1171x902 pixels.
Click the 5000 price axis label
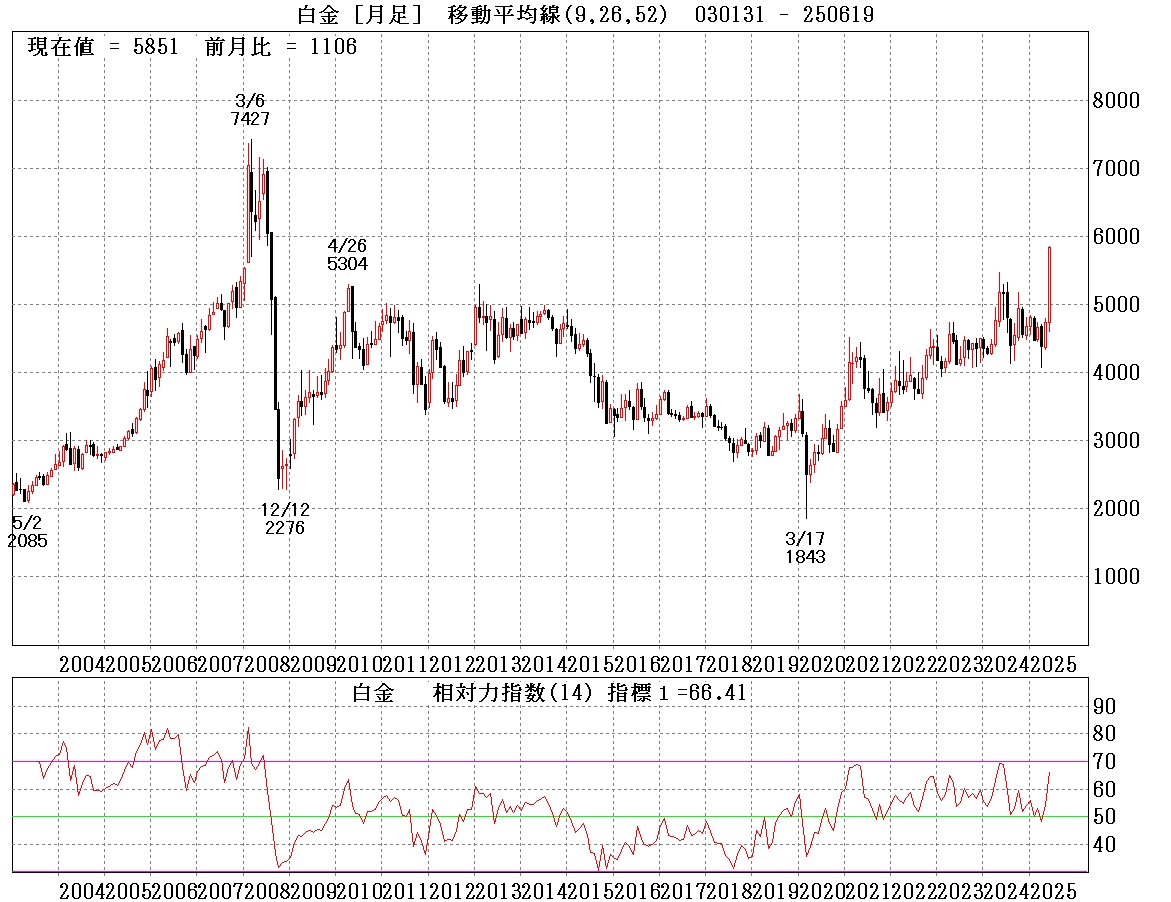coord(1115,304)
